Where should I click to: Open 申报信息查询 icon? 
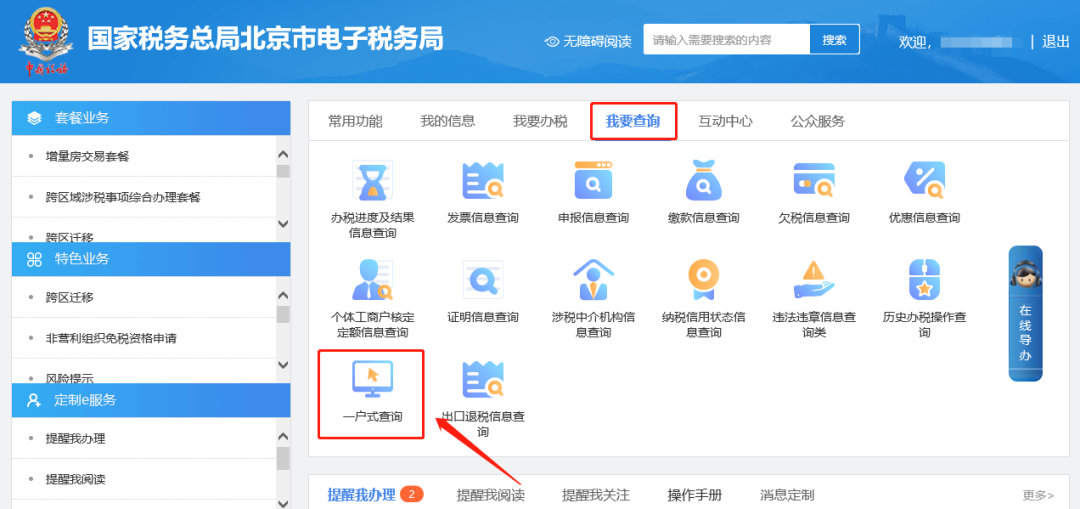(x=593, y=180)
